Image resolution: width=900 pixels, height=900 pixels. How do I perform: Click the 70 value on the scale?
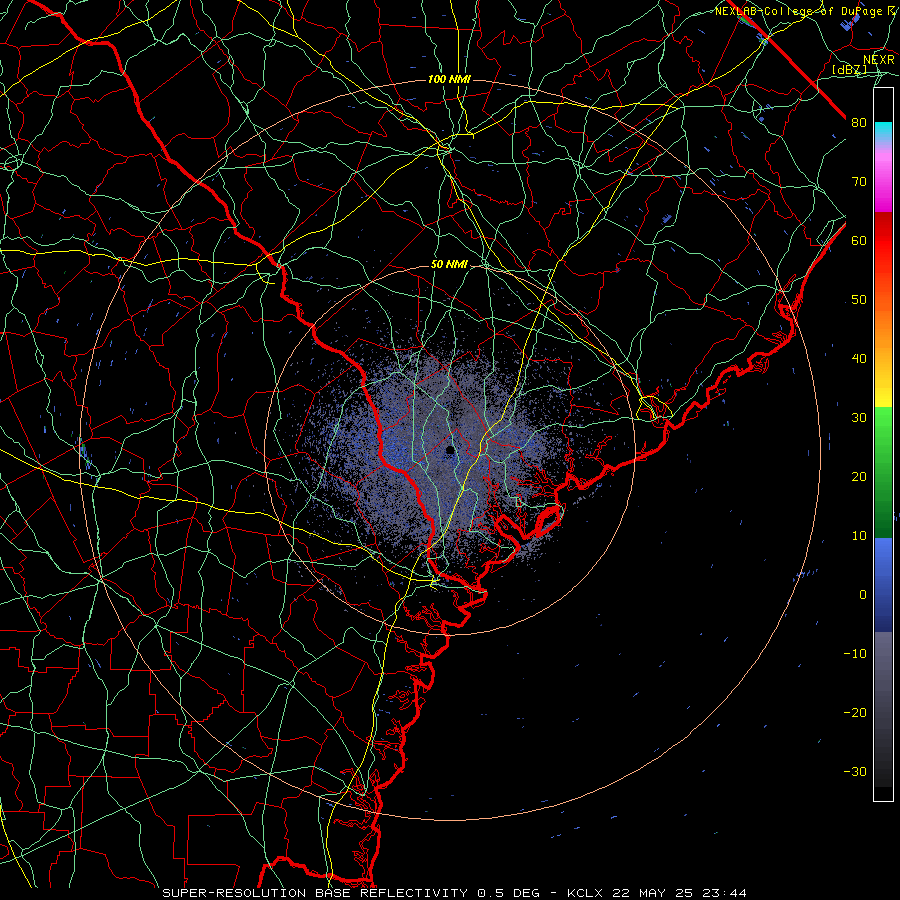click(859, 181)
